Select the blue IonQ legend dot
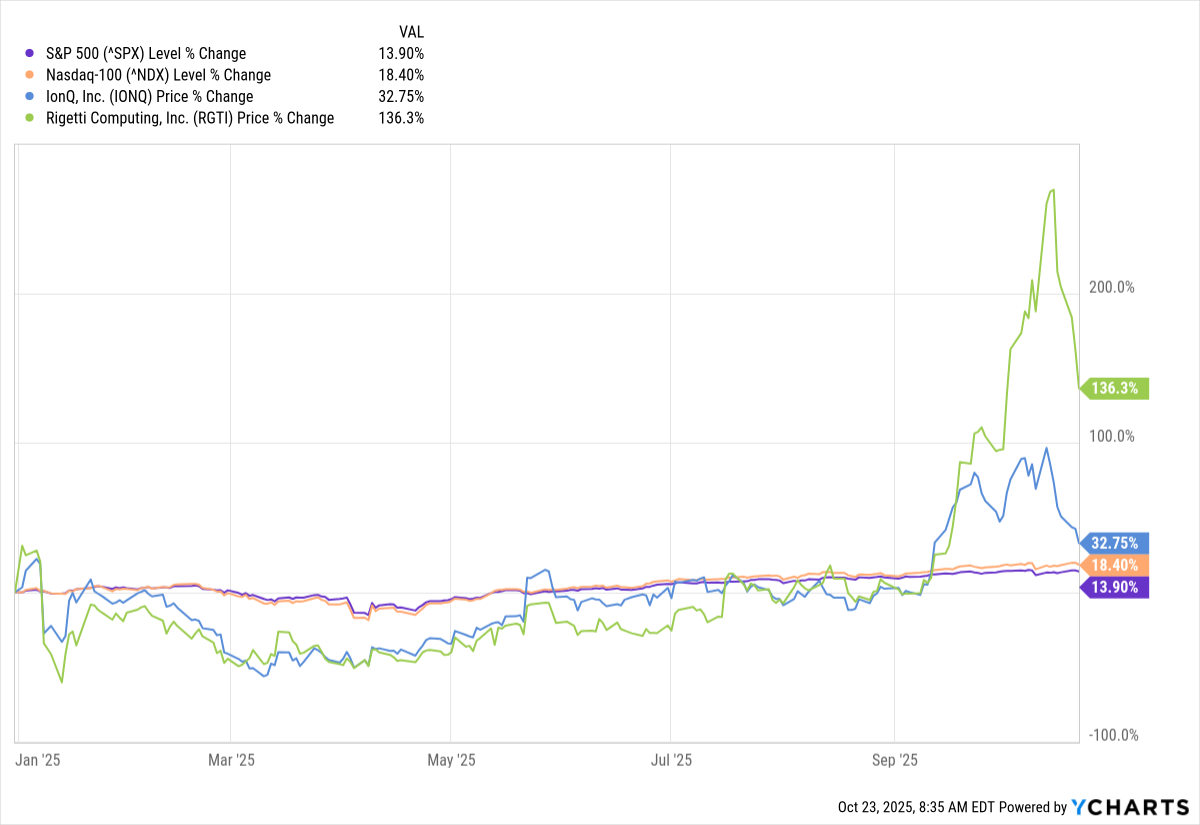 point(28,97)
